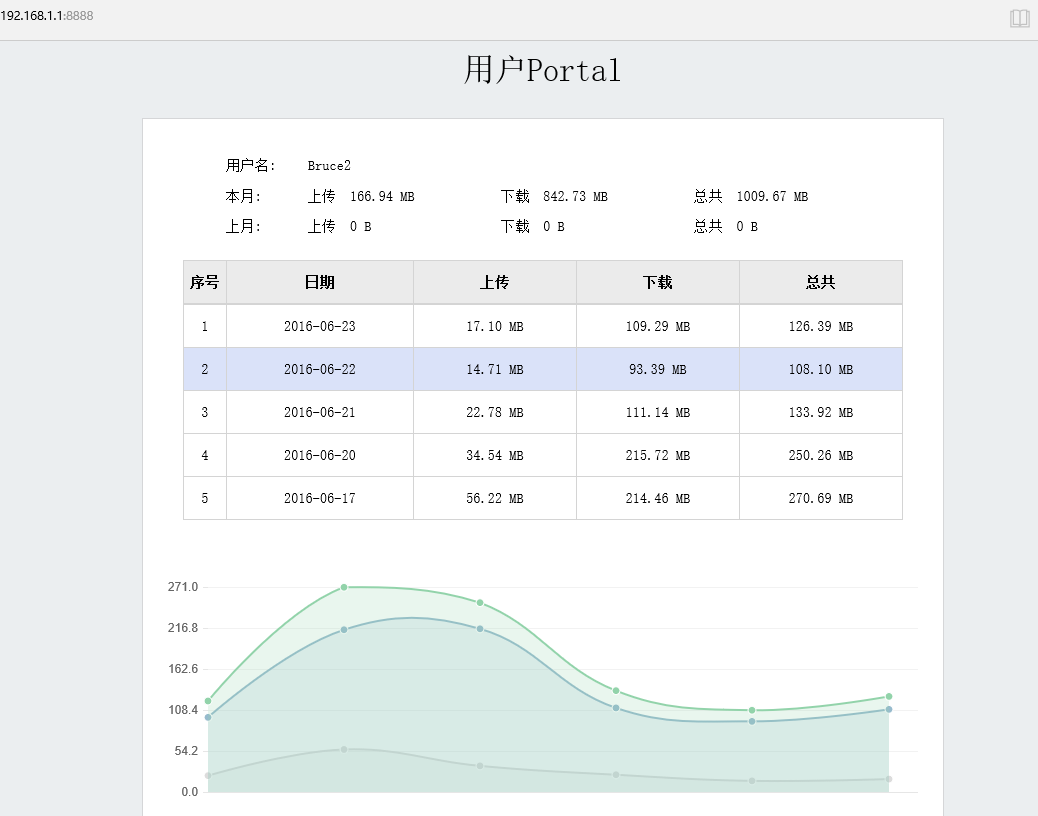Screen dimensions: 1038x816
Task: Click the peak point on green chart line
Action: pyautogui.click(x=344, y=587)
